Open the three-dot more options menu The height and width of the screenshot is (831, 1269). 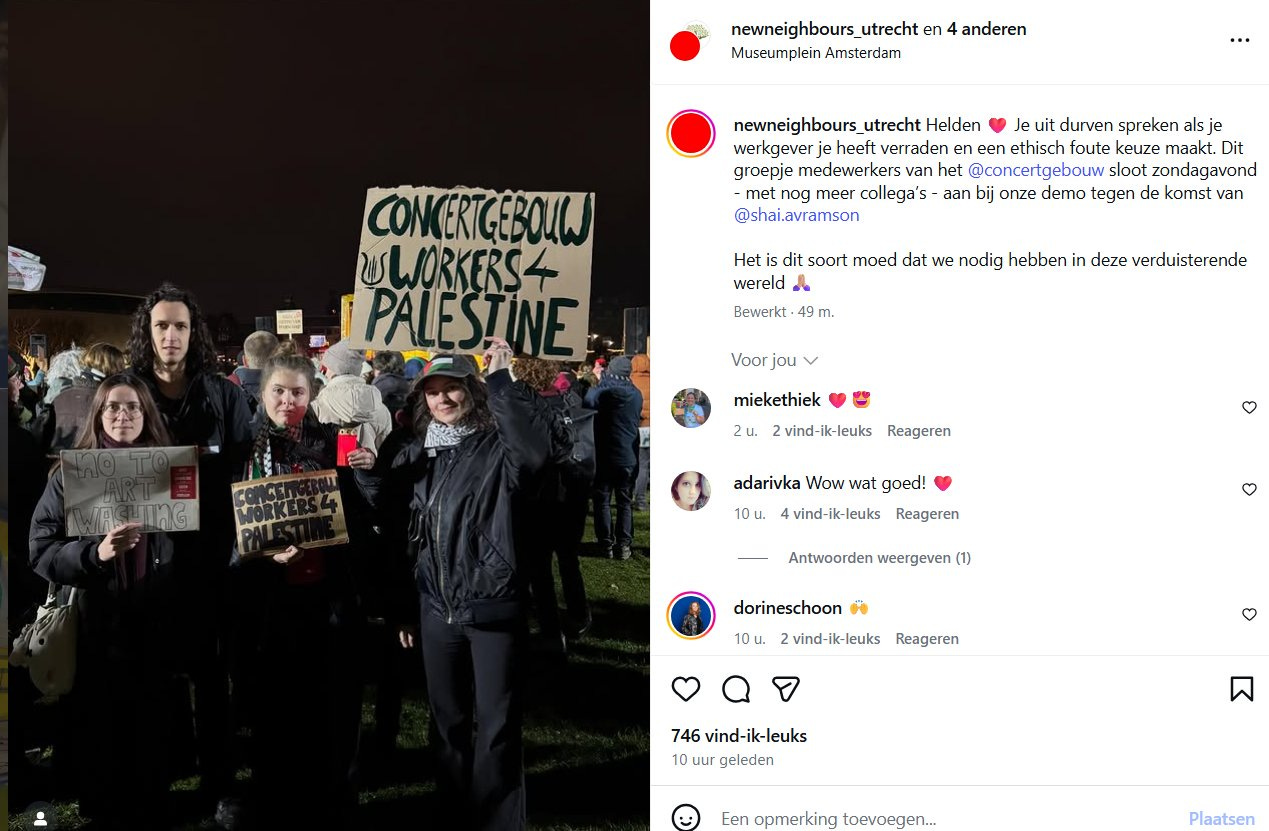click(1240, 40)
